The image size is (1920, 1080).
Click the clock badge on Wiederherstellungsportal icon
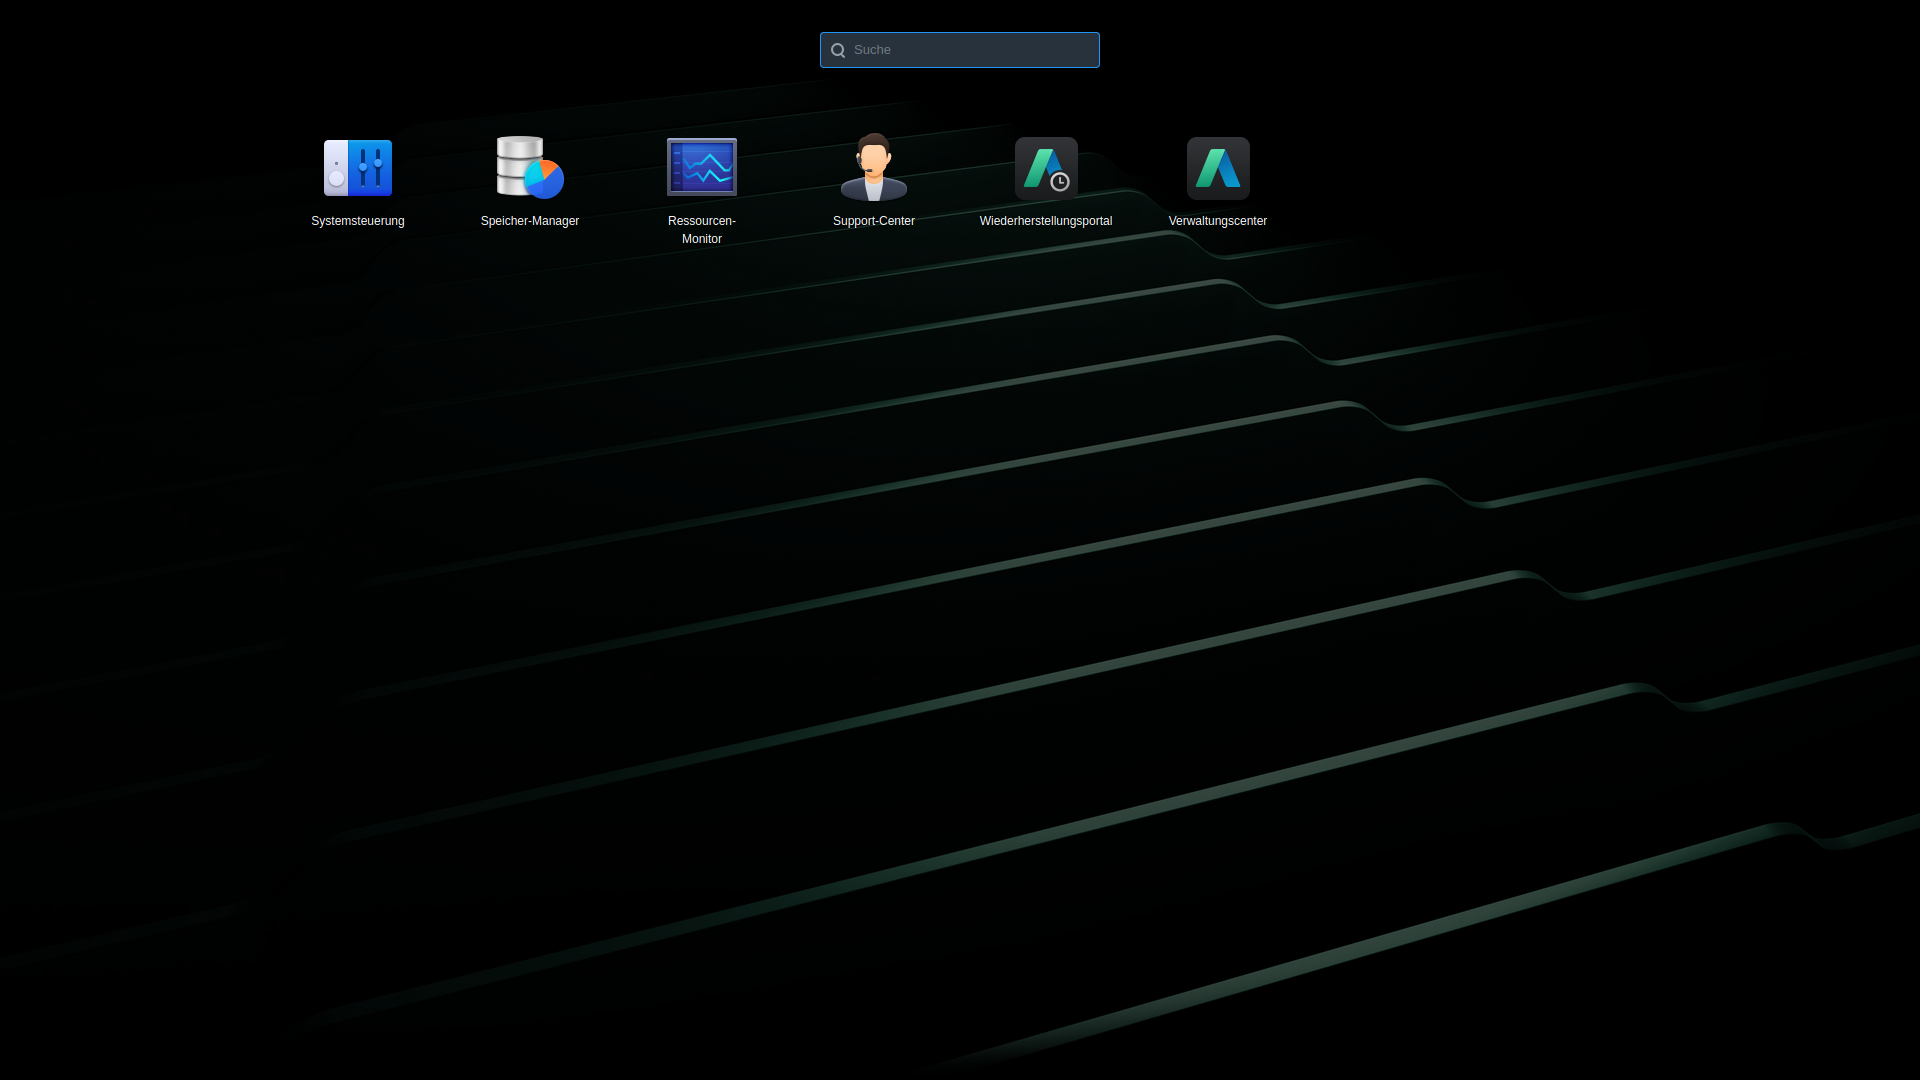[1060, 182]
